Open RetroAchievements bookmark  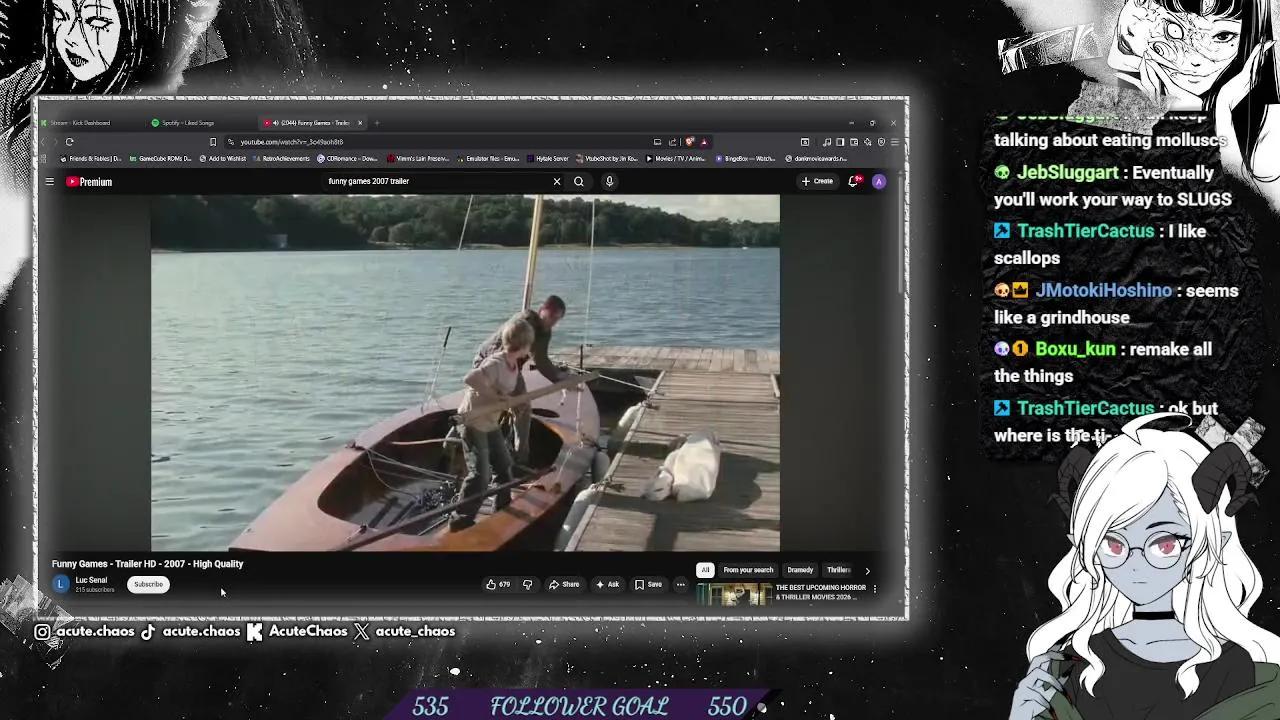[x=281, y=159]
